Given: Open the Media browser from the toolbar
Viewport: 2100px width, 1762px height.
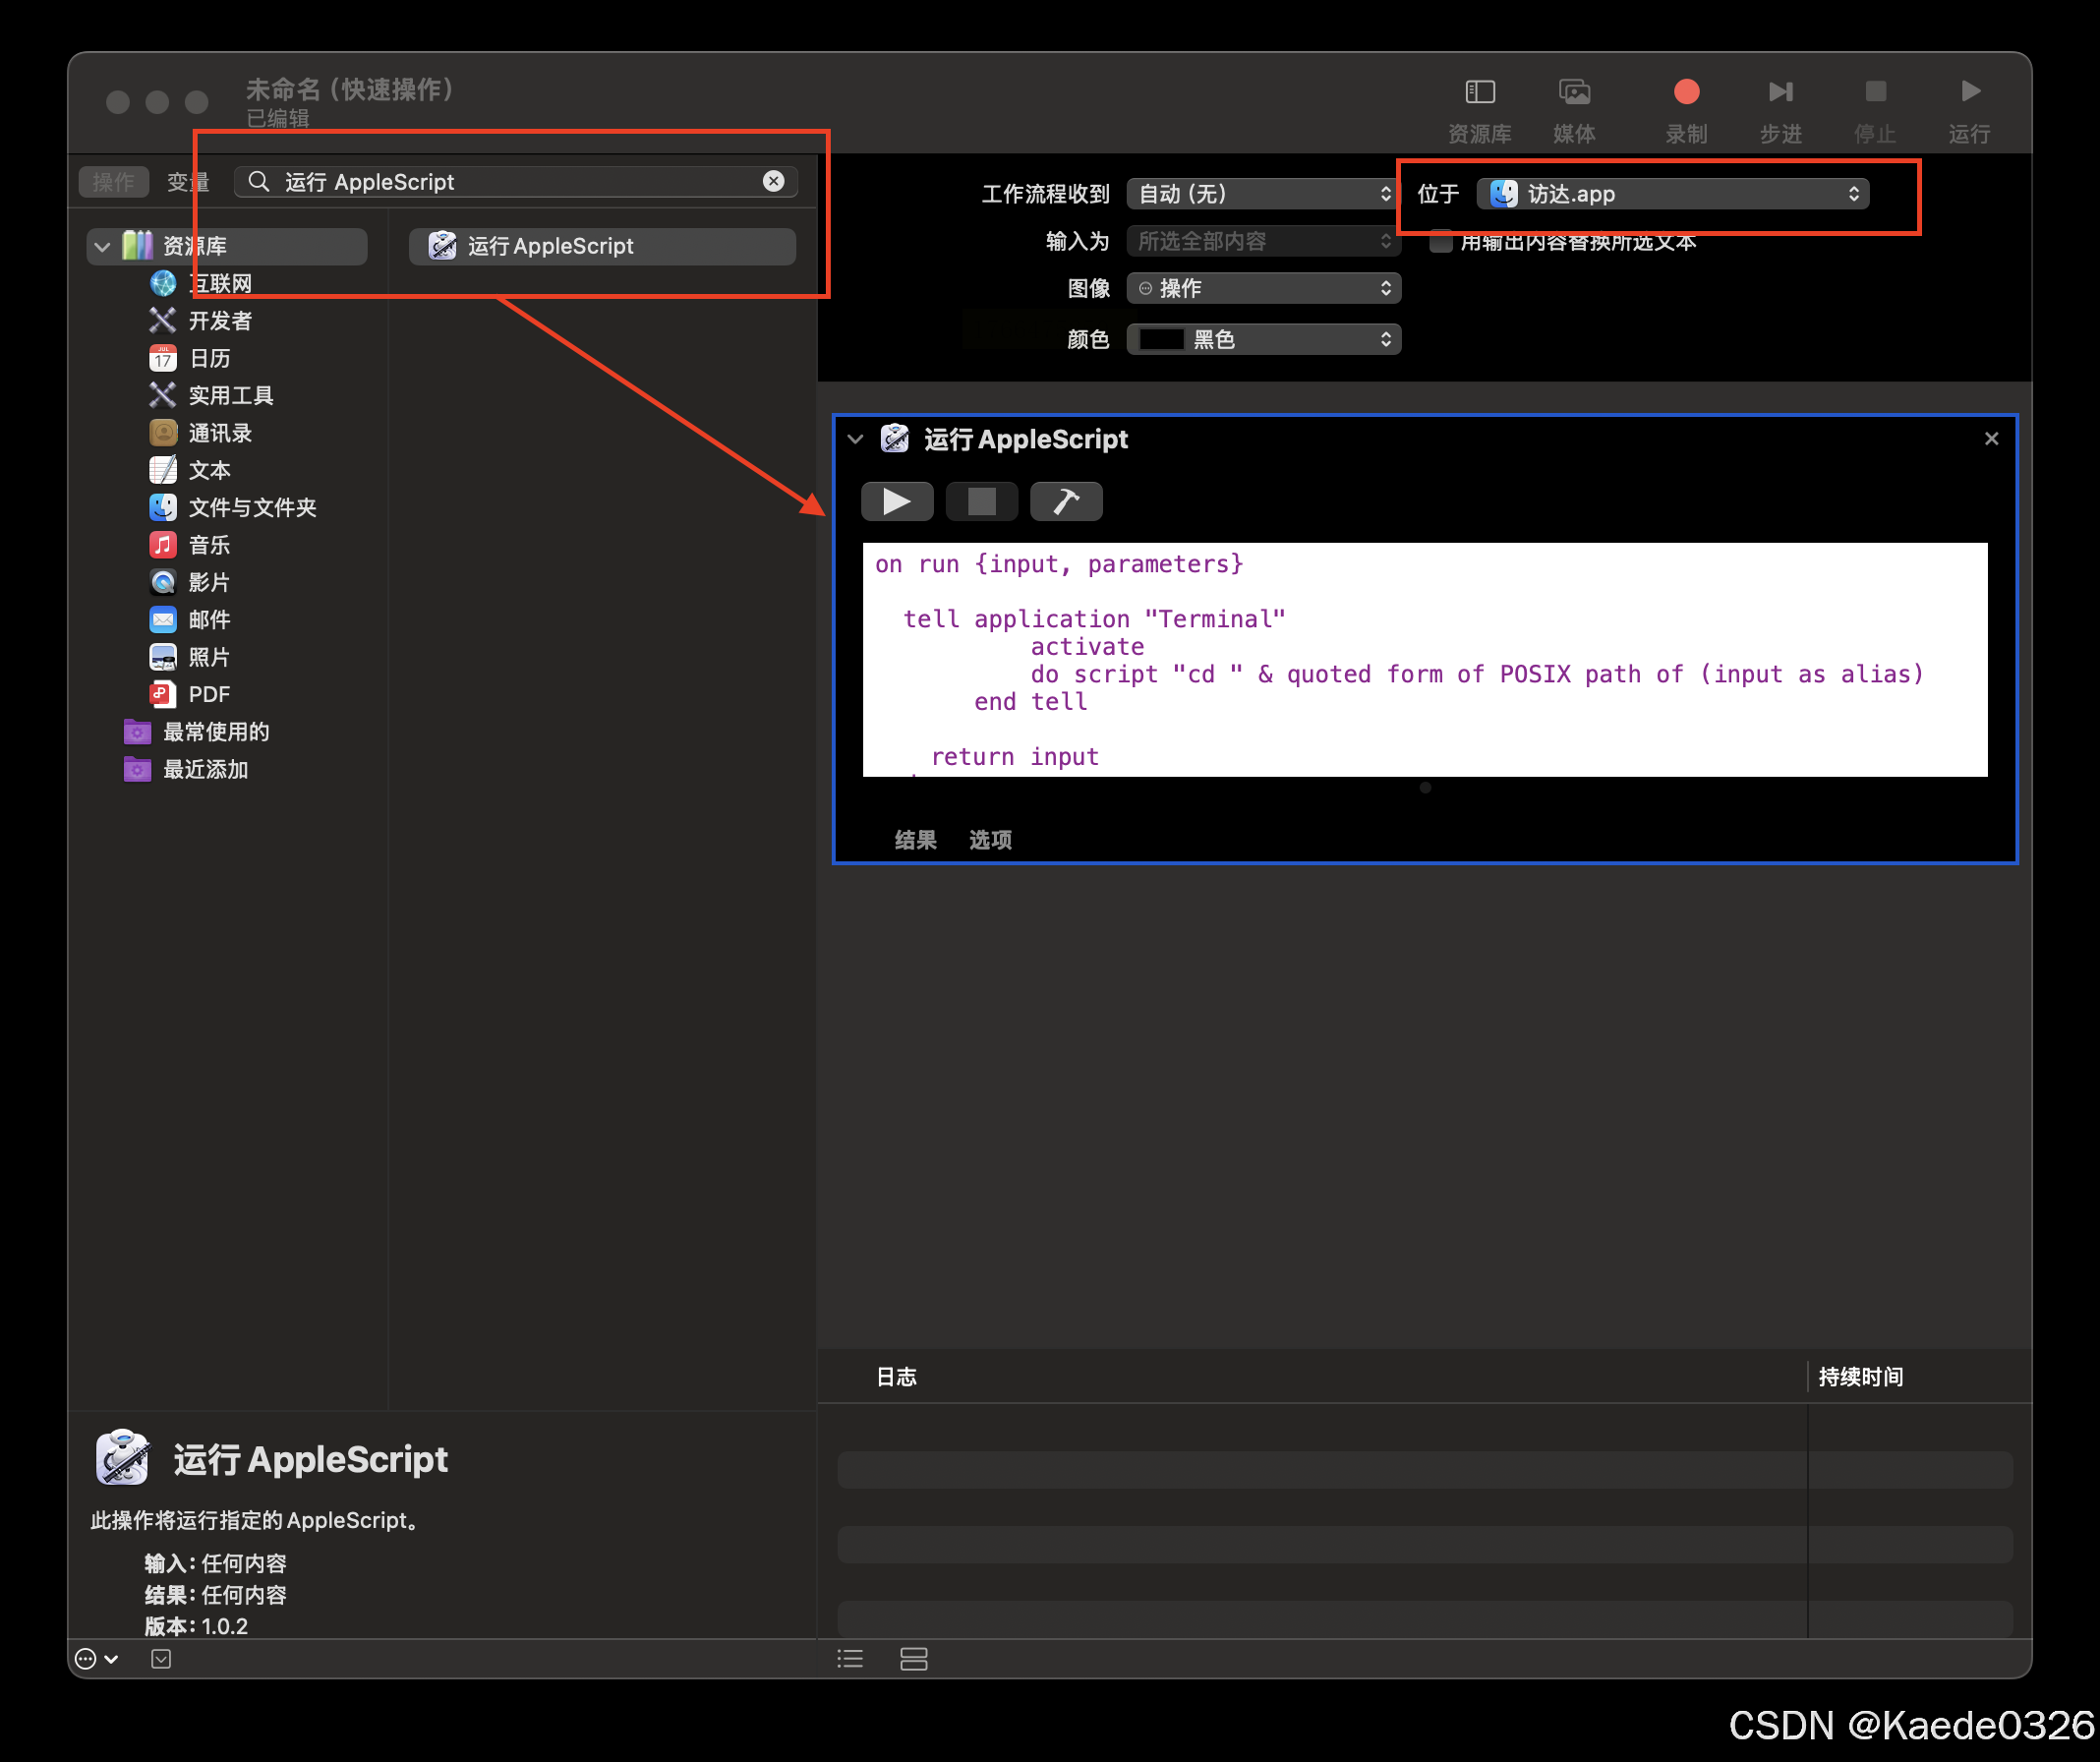Looking at the screenshot, I should (1574, 93).
